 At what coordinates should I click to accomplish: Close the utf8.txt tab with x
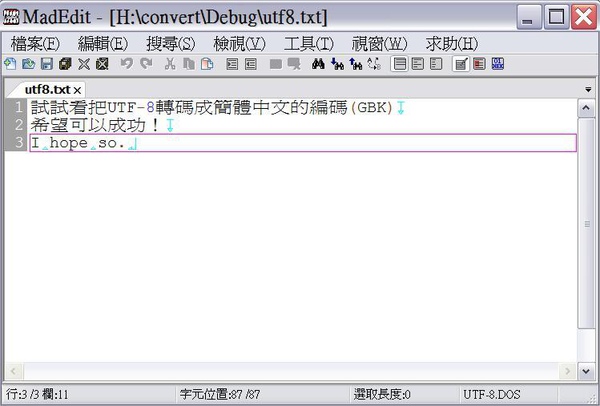click(x=77, y=90)
